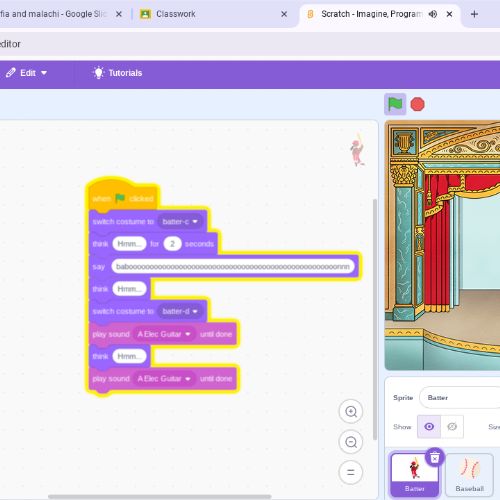Click the Sprite name field Batter
Screen dimensions: 500x500
[x=460, y=398]
